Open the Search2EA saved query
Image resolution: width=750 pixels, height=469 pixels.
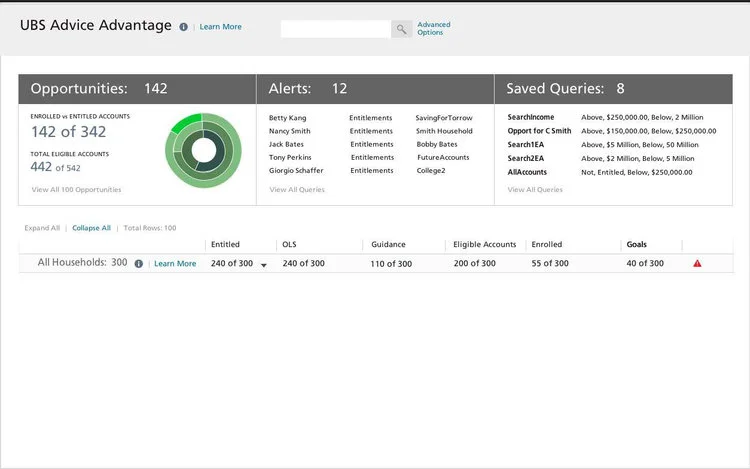point(526,158)
